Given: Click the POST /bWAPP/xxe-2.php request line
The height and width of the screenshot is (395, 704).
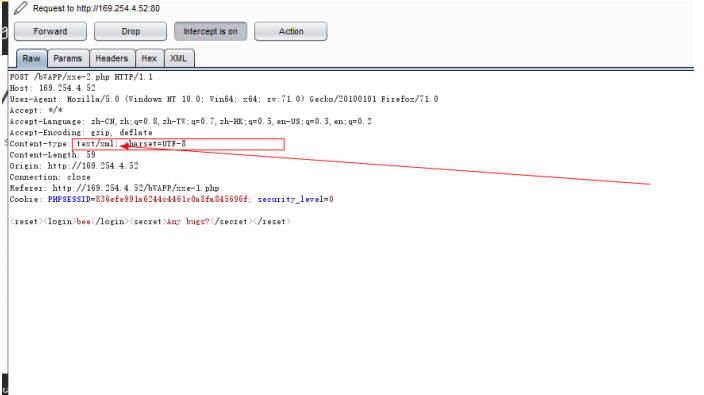Looking at the screenshot, I should click(x=81, y=77).
